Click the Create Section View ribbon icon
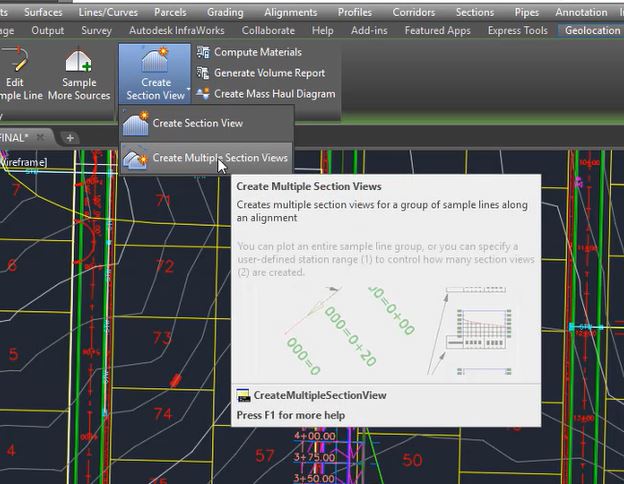Screen dimensions: 624x484 click(x=154, y=60)
